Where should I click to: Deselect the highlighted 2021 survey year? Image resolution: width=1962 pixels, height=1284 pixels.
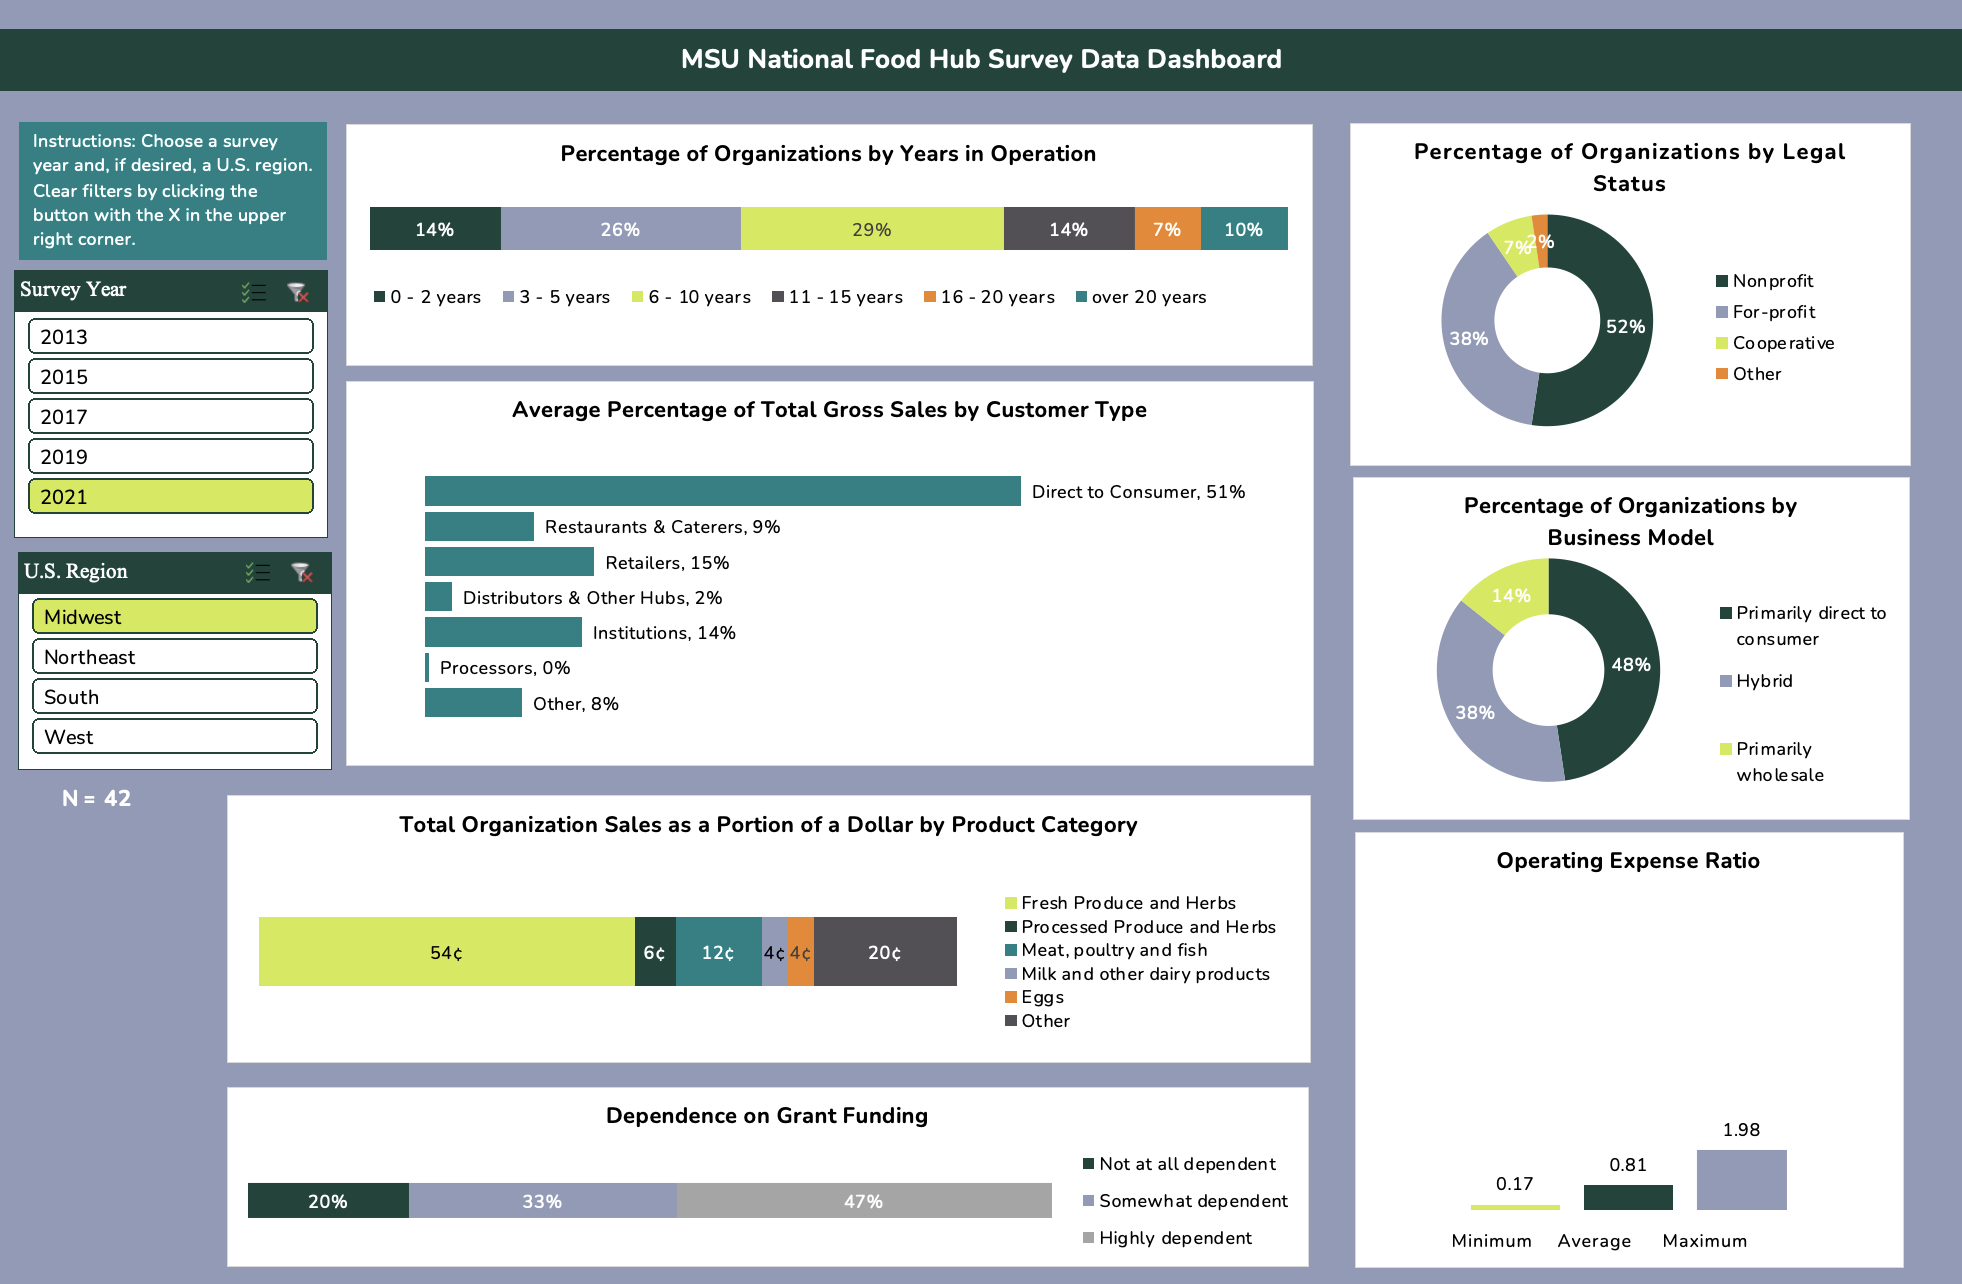tap(170, 496)
